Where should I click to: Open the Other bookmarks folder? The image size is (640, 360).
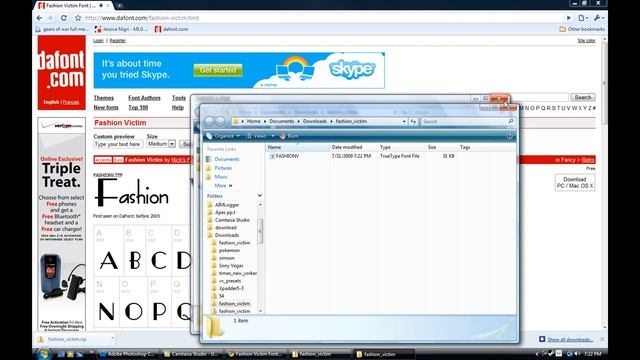pos(582,29)
